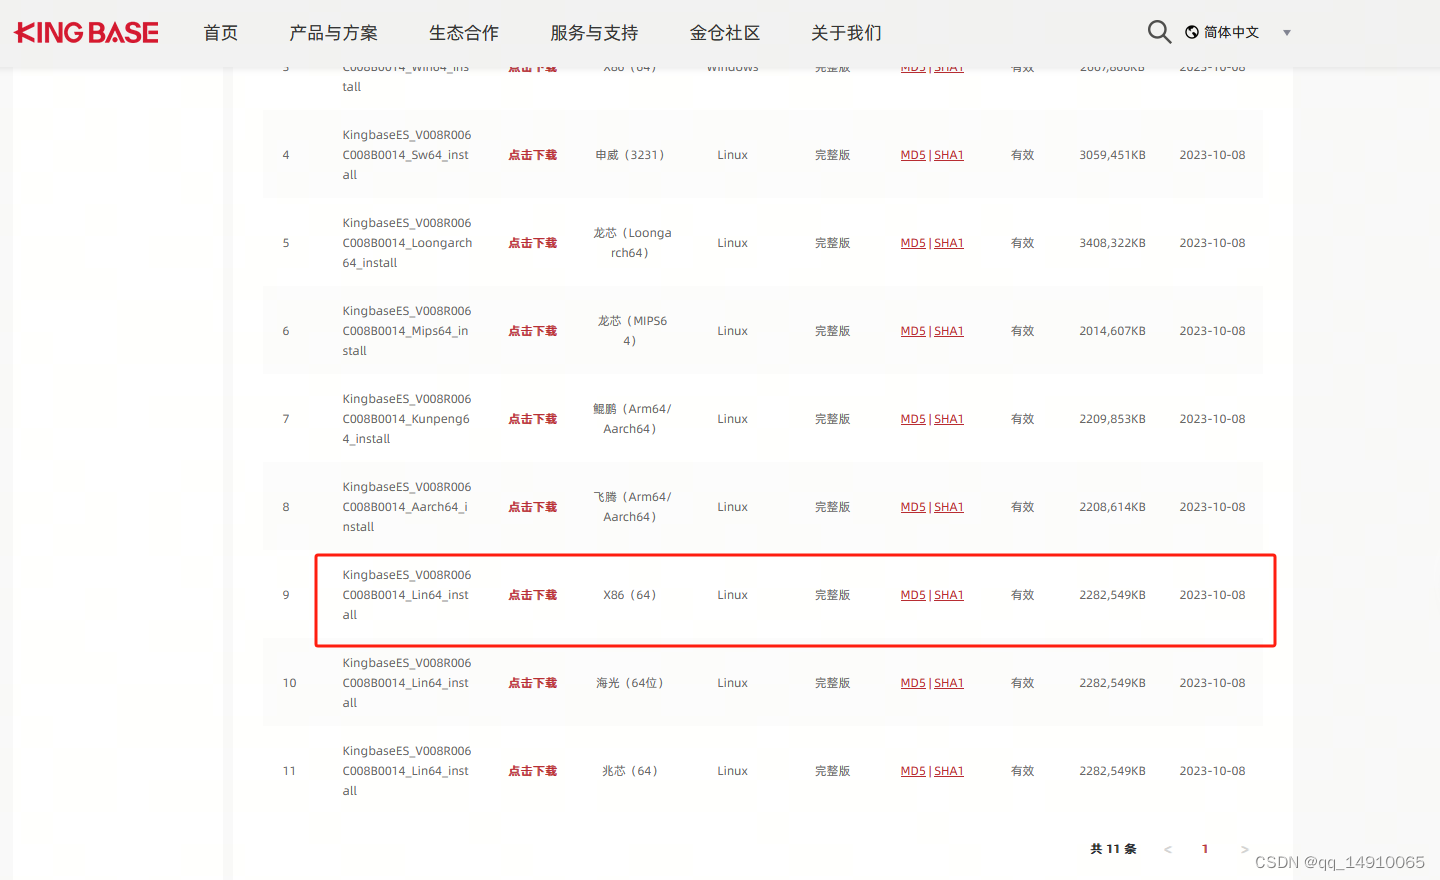Open the 关于我们 menu
This screenshot has height=880, width=1440.
846,33
